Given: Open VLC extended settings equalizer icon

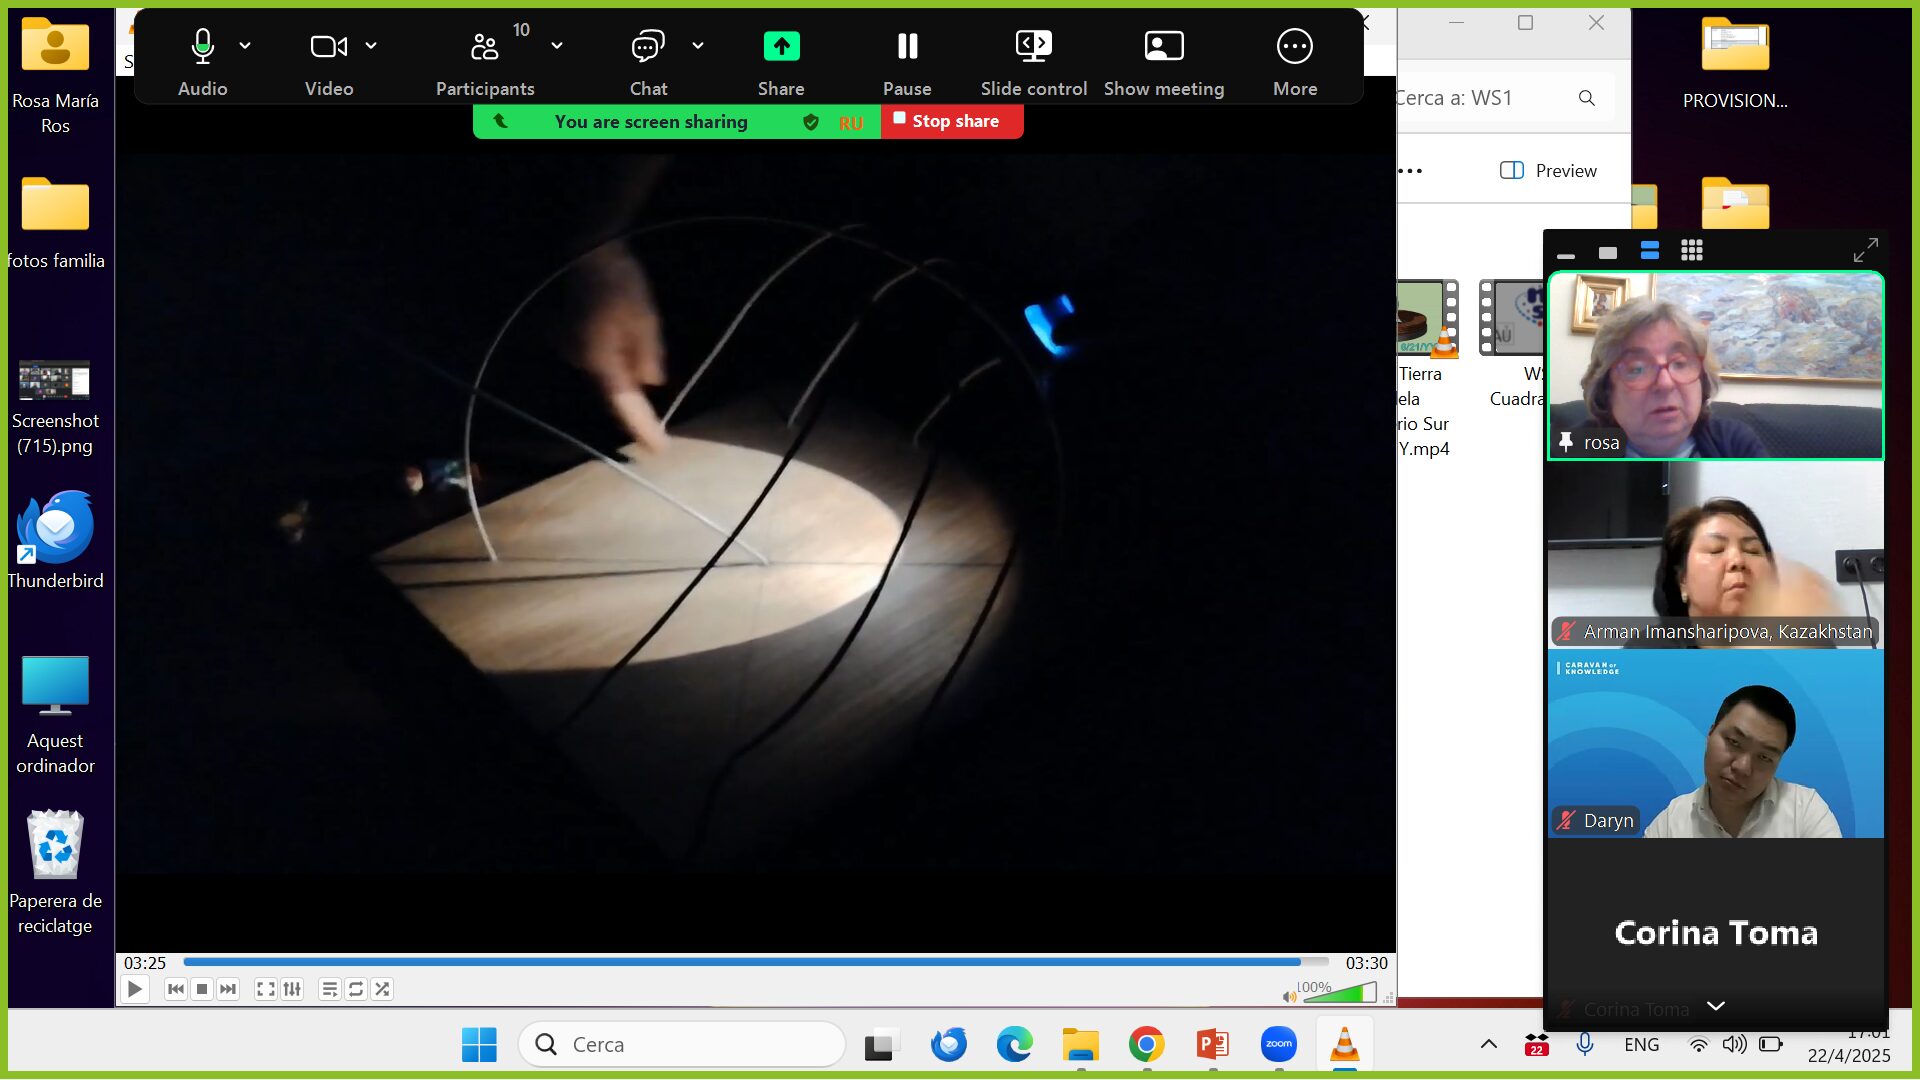Looking at the screenshot, I should (x=292, y=989).
